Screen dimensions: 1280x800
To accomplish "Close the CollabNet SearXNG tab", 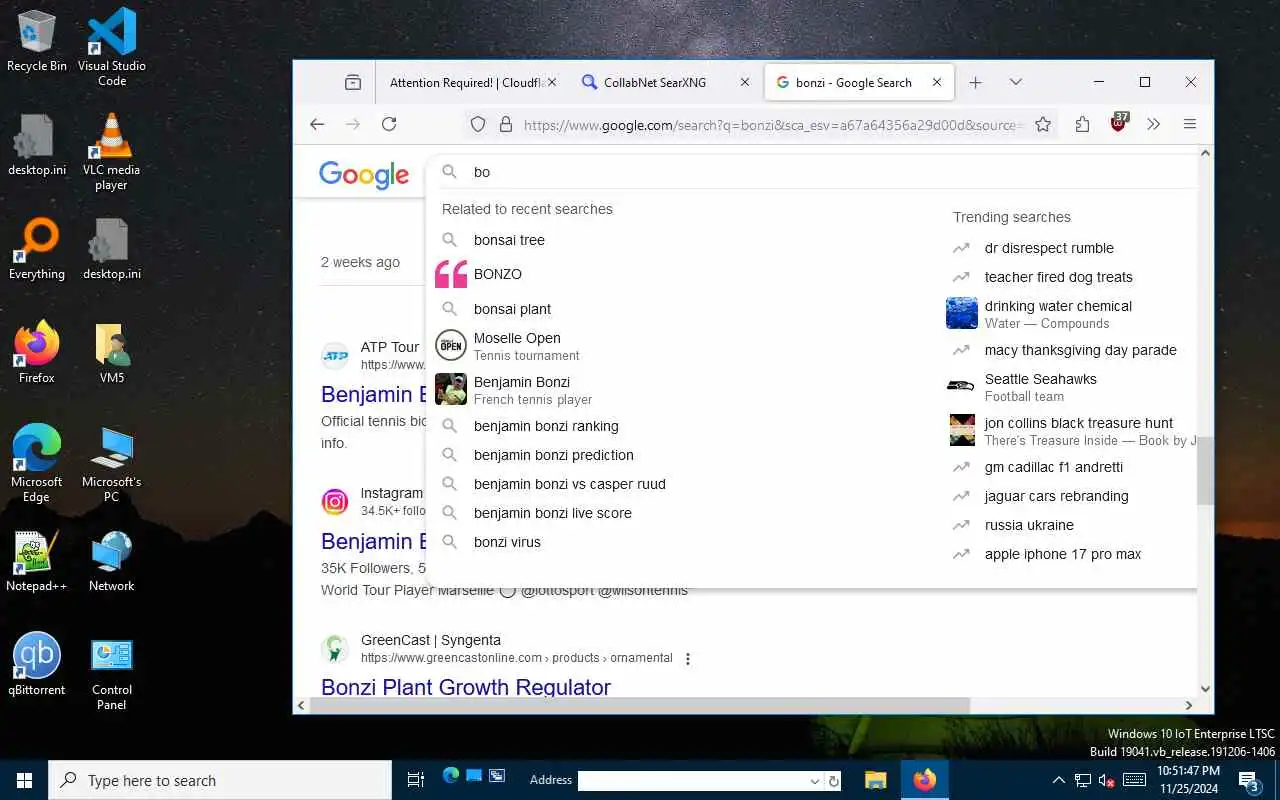I will tap(744, 82).
